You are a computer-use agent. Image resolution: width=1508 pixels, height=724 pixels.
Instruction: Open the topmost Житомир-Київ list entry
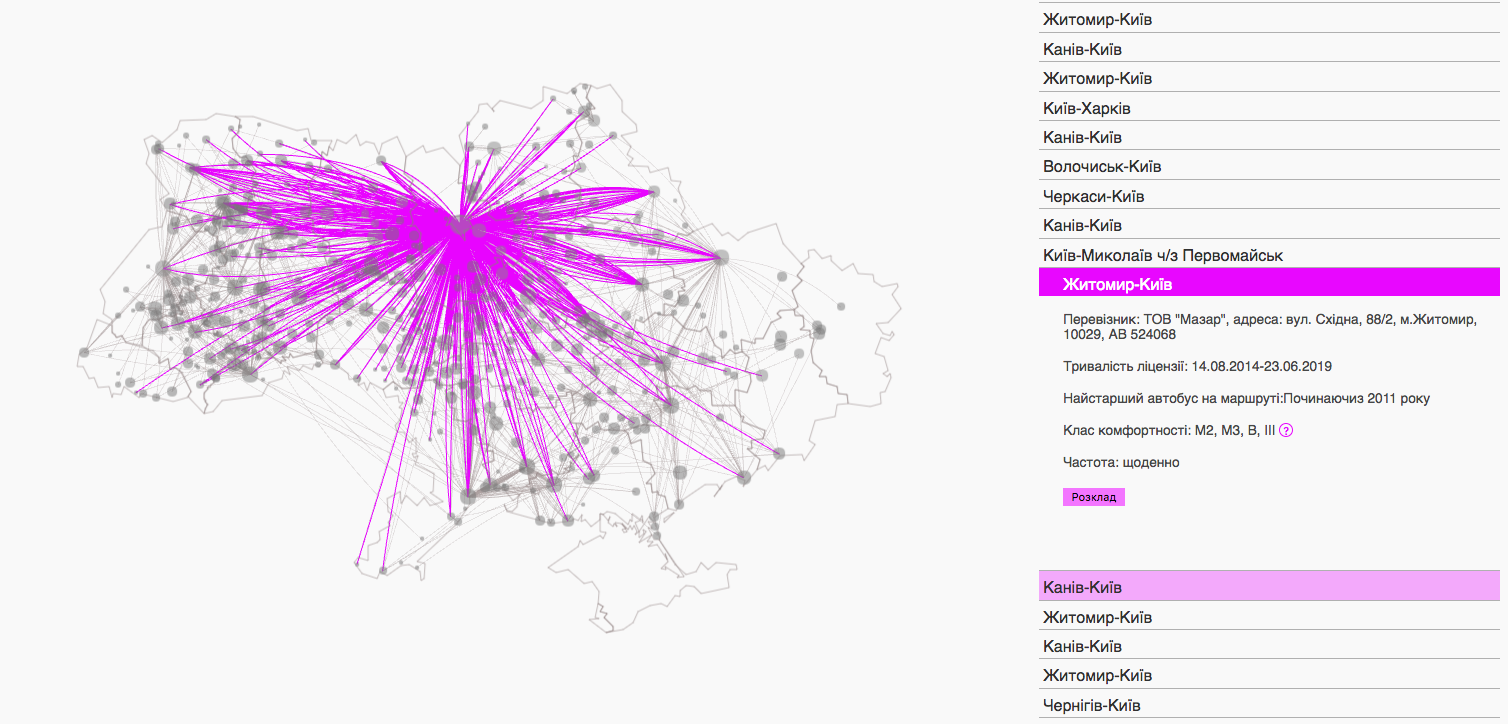pyautogui.click(x=1097, y=20)
